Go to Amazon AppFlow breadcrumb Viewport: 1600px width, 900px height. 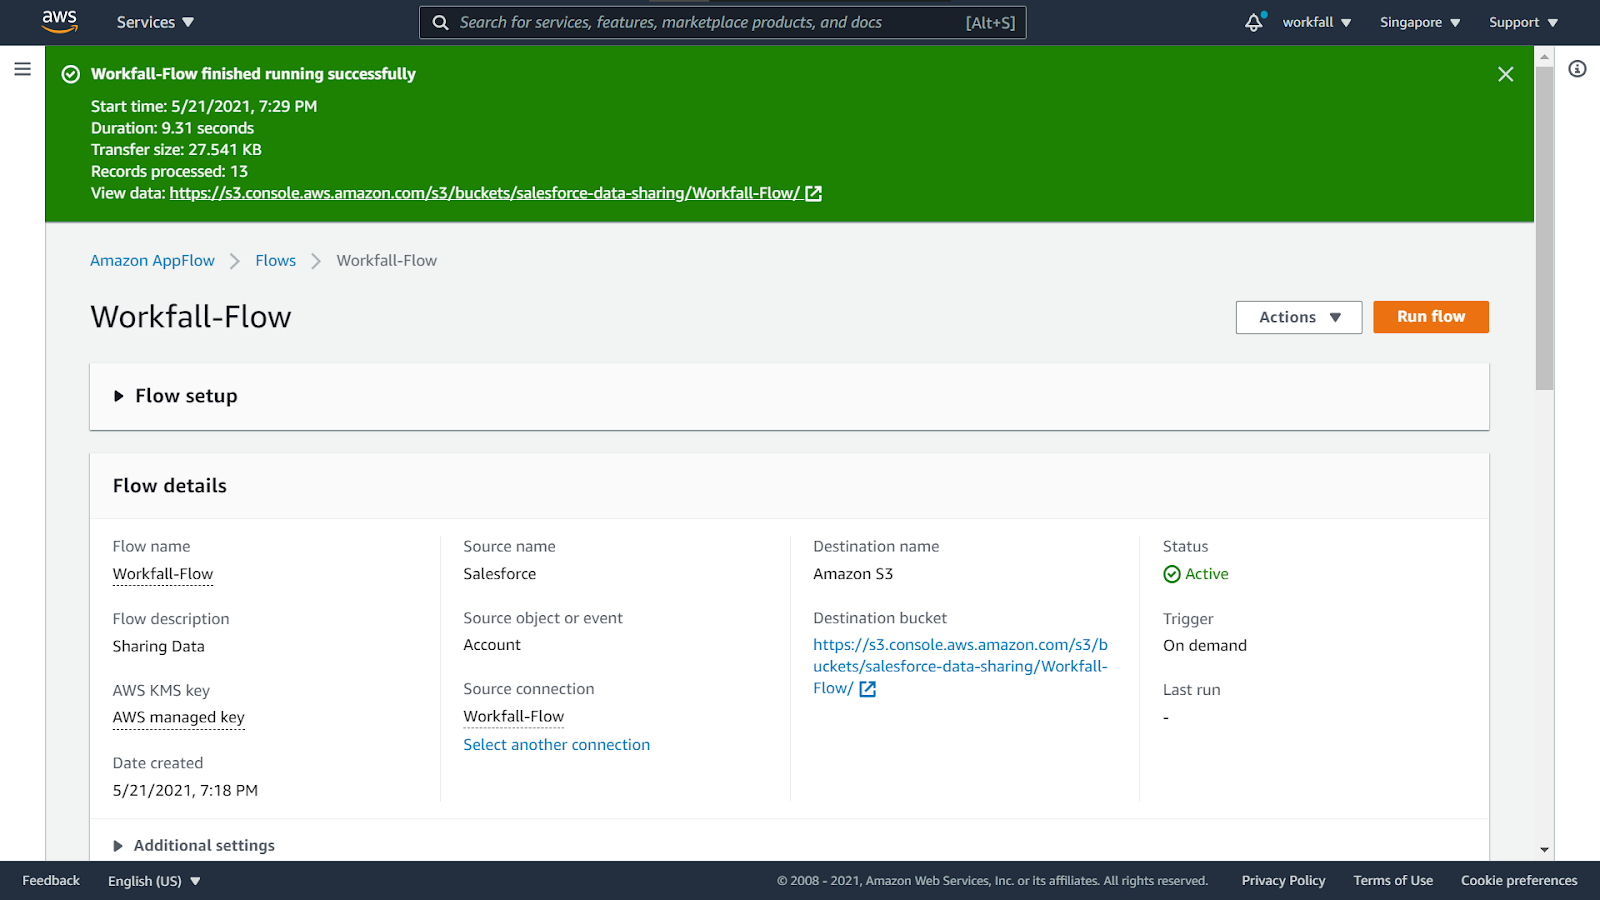point(152,261)
